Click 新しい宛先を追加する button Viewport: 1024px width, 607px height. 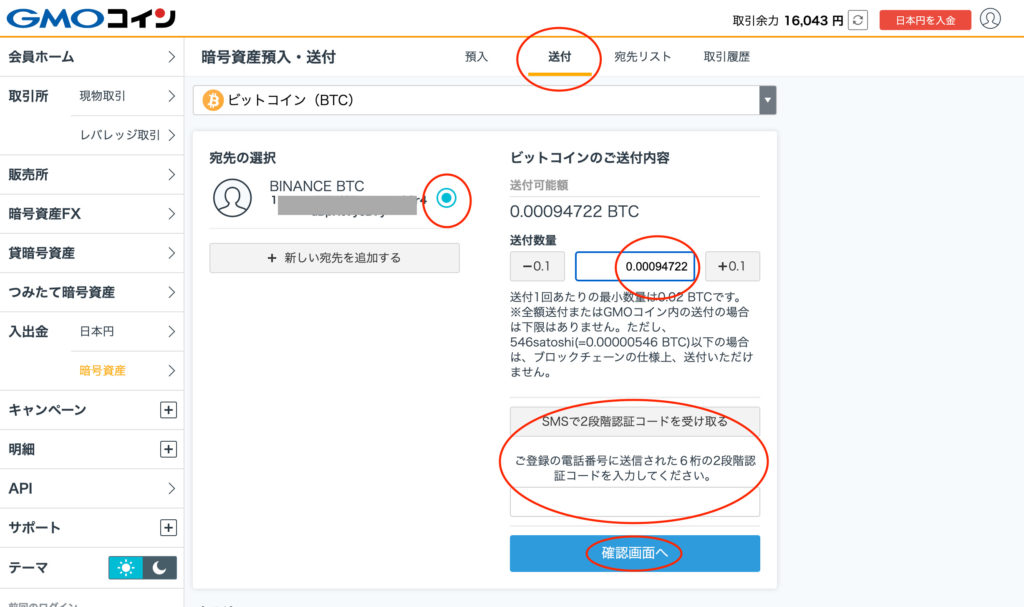(334, 258)
